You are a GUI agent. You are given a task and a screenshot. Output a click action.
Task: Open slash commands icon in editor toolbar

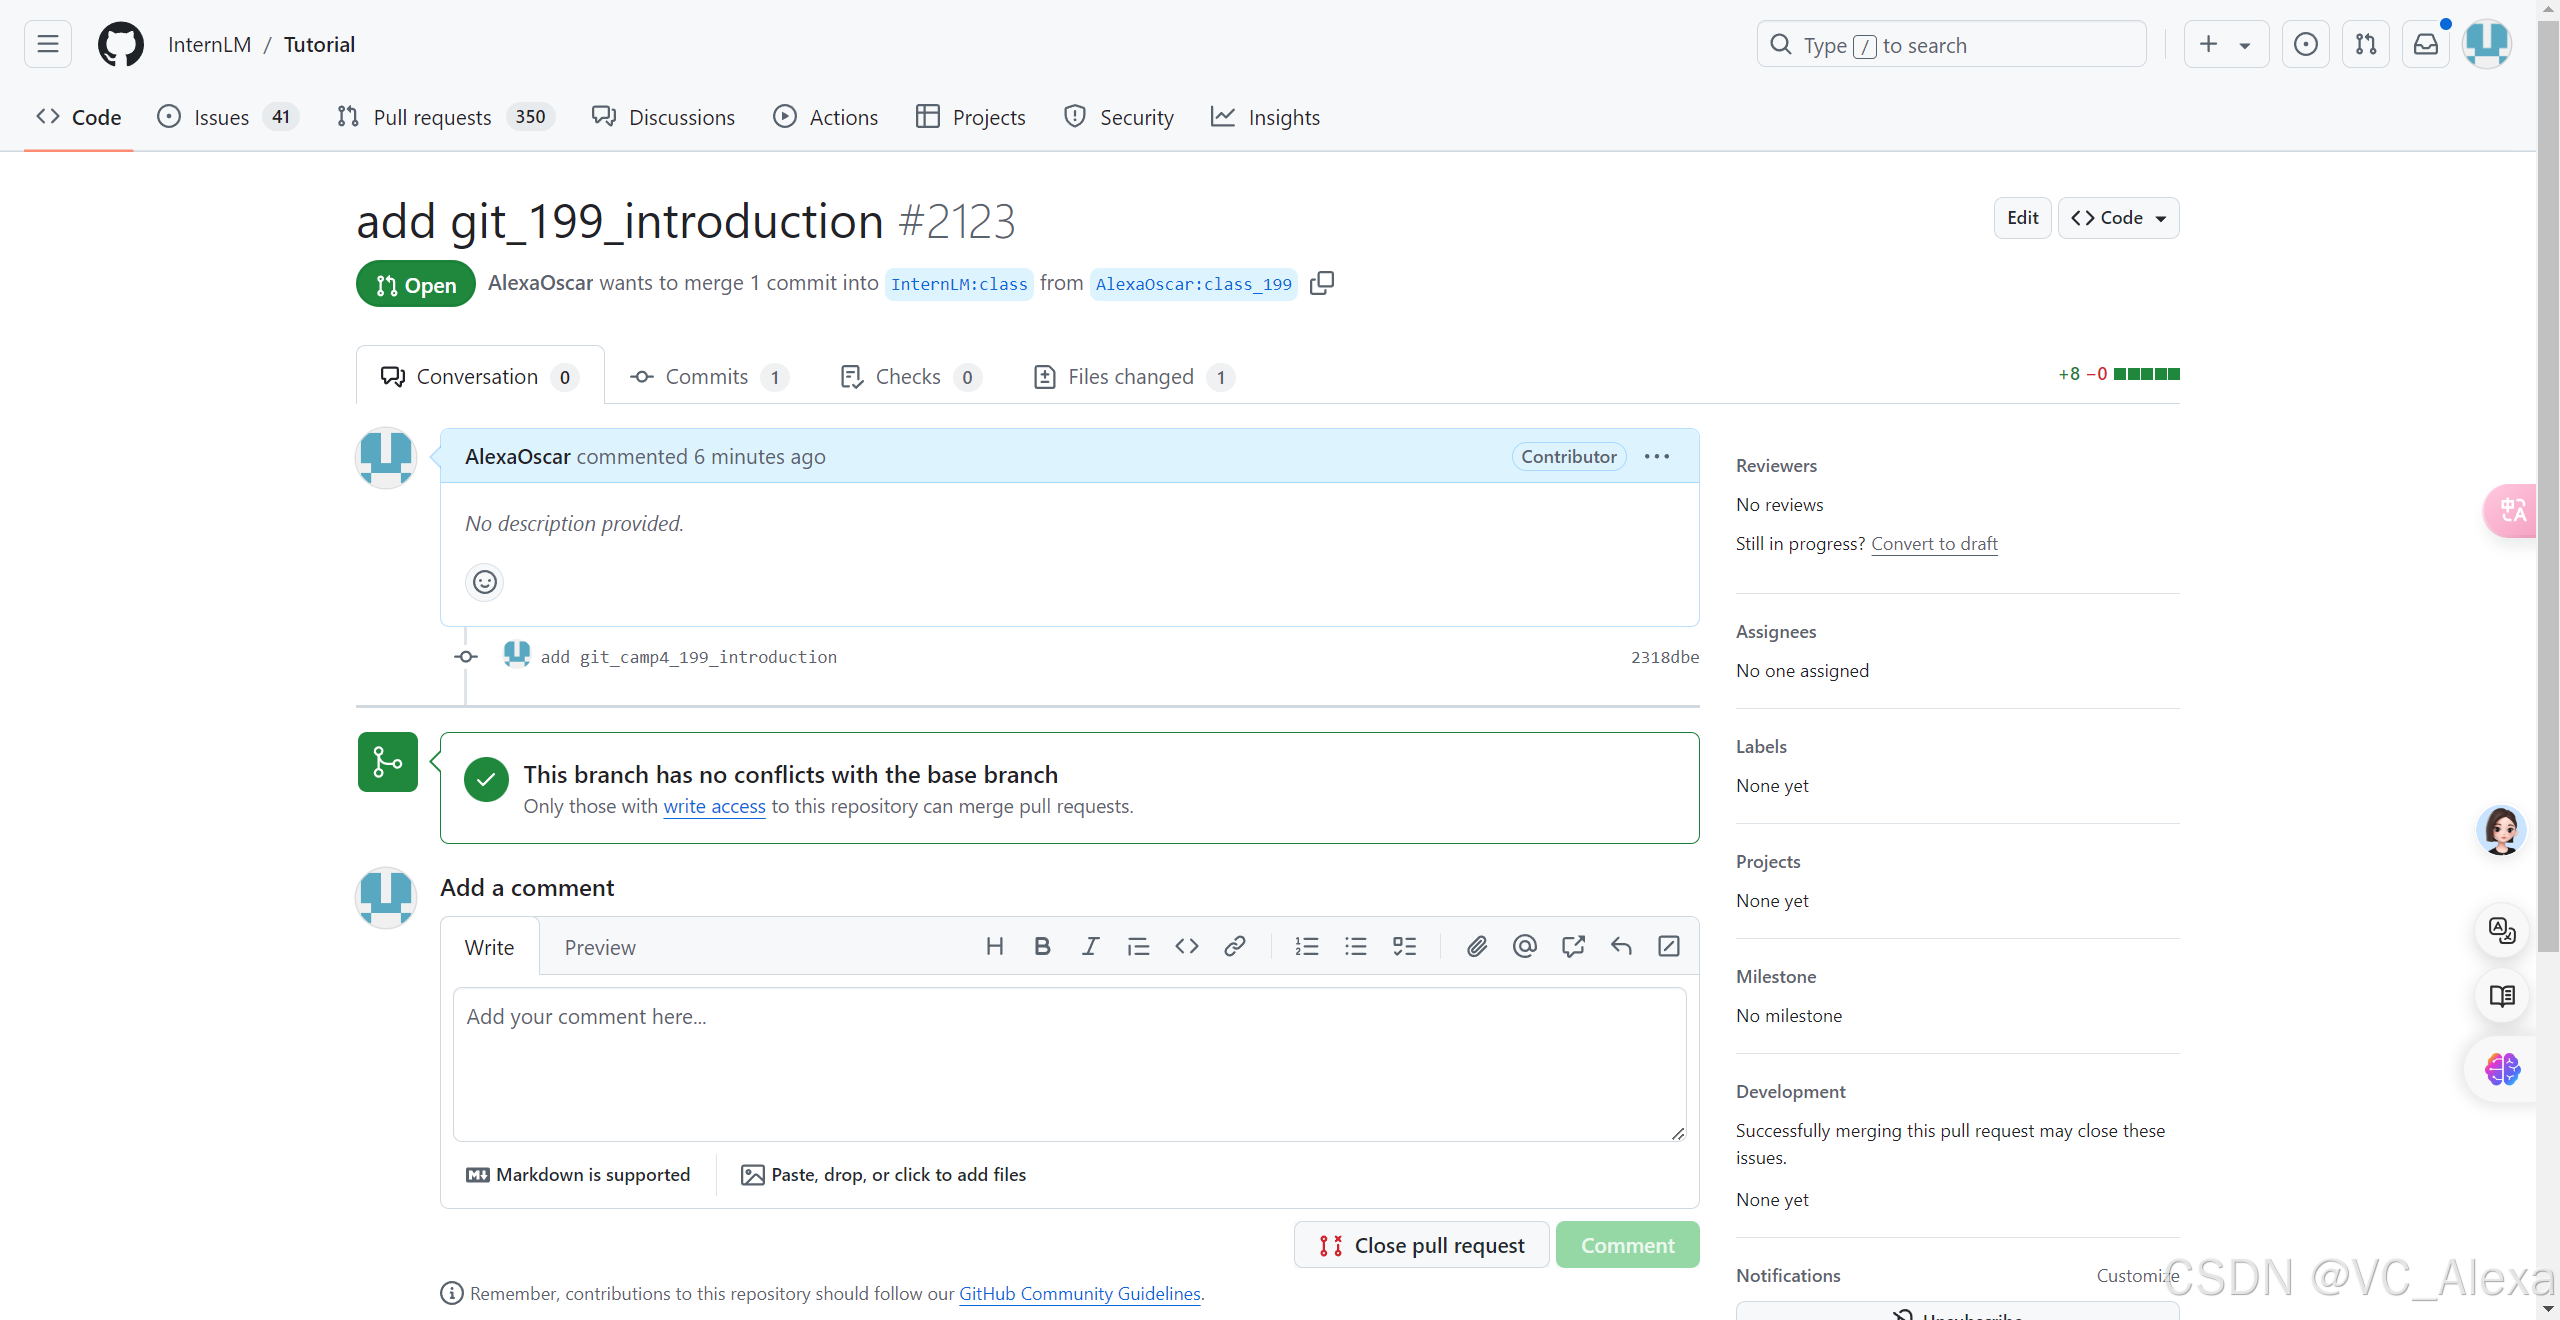[1669, 946]
